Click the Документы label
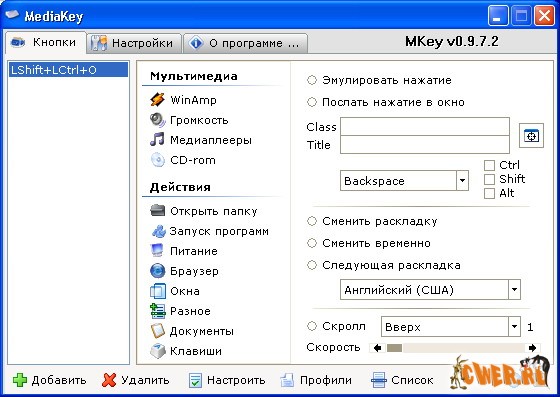 point(202,331)
